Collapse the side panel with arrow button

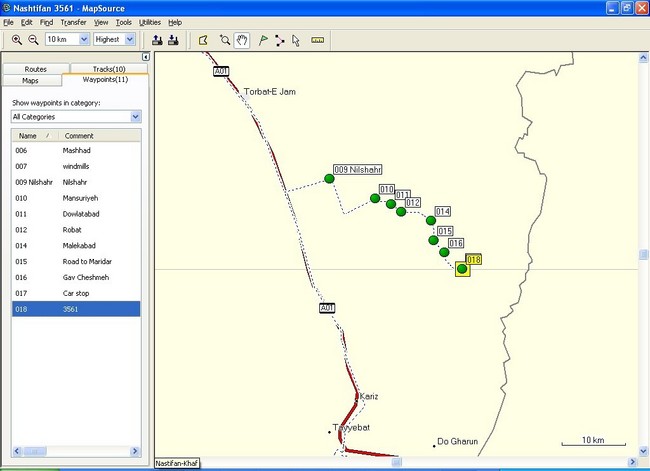tap(146, 57)
